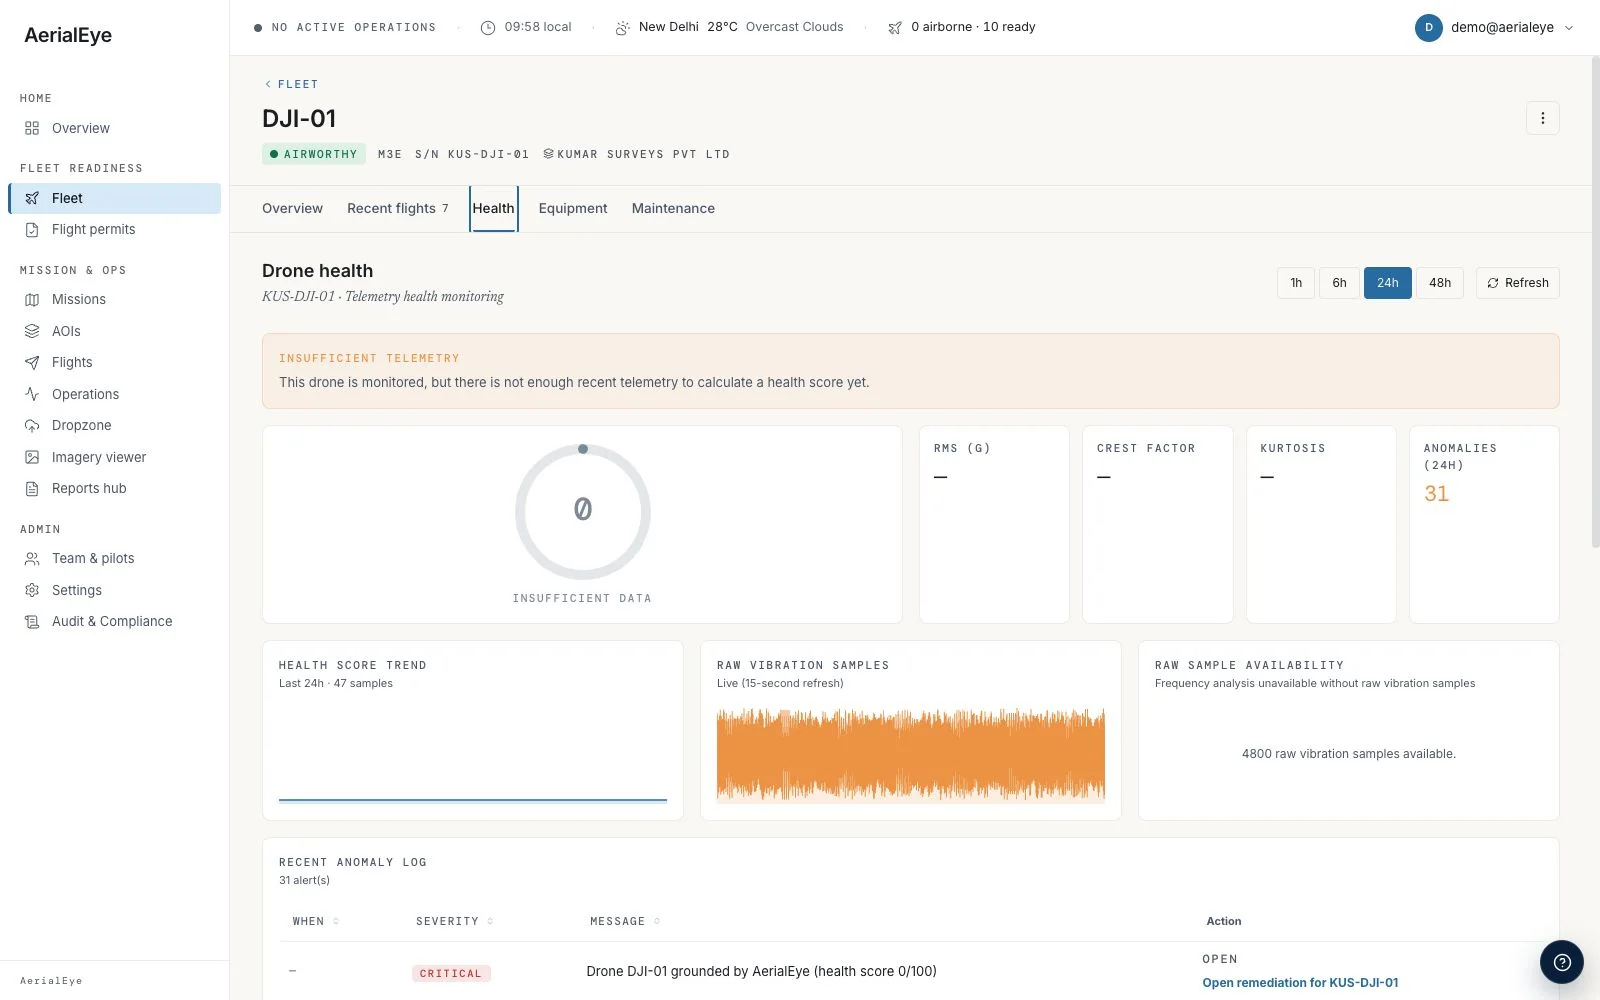Click the Dropzone upload icon

click(32, 425)
